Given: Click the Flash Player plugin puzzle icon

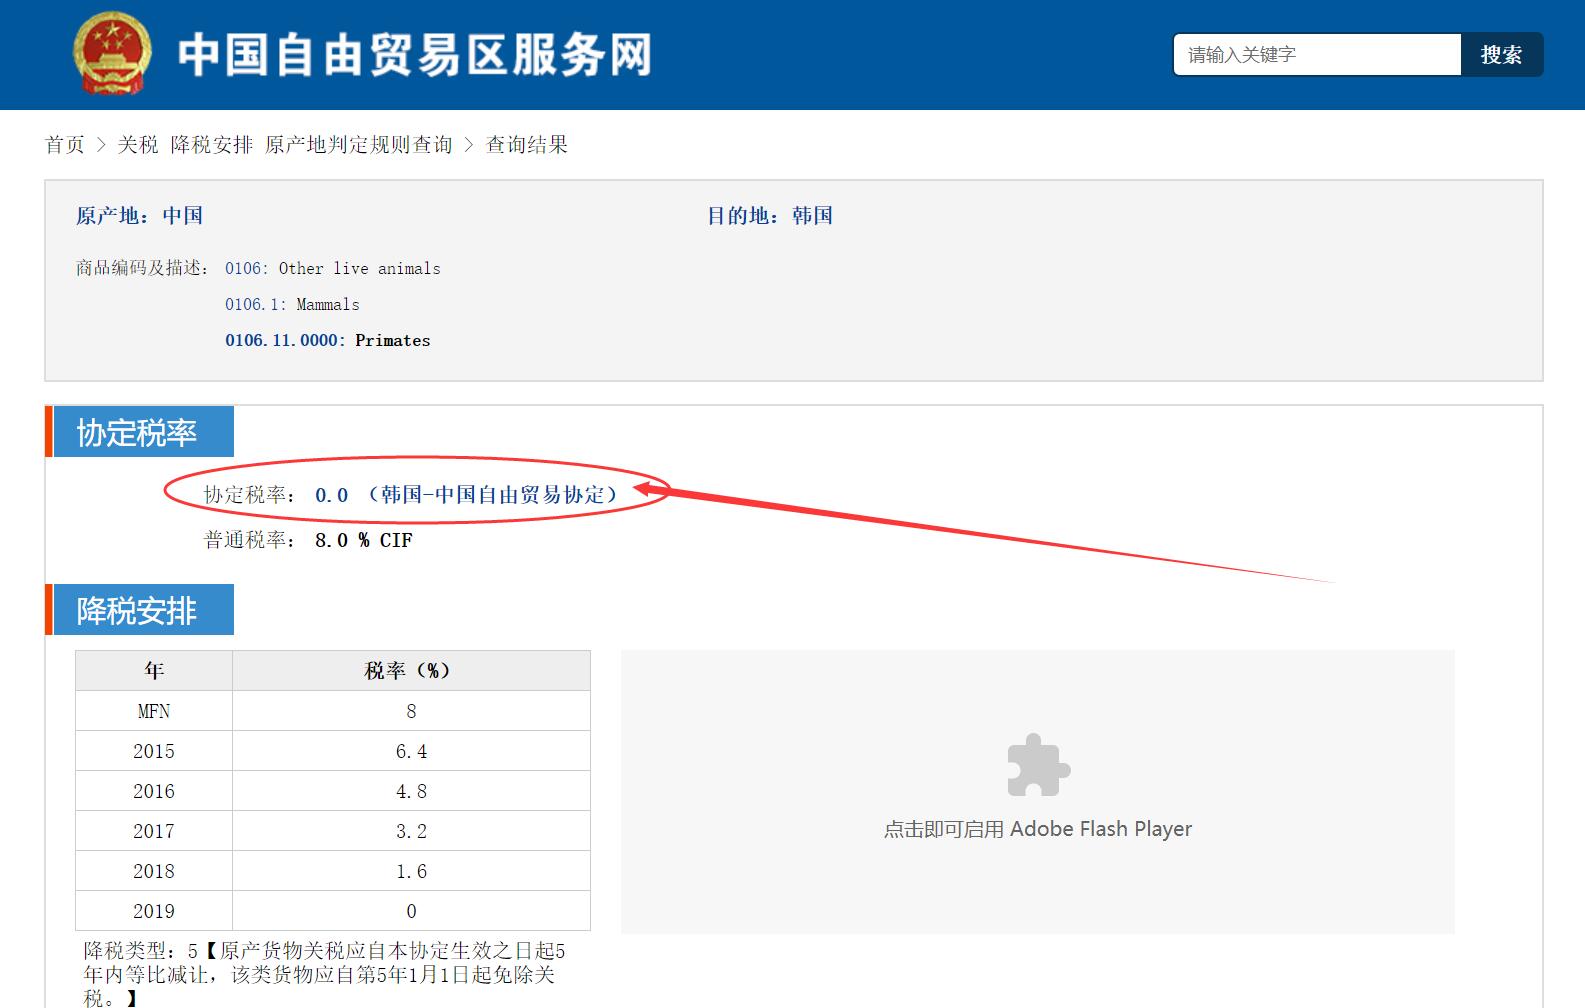Looking at the screenshot, I should point(1038,766).
